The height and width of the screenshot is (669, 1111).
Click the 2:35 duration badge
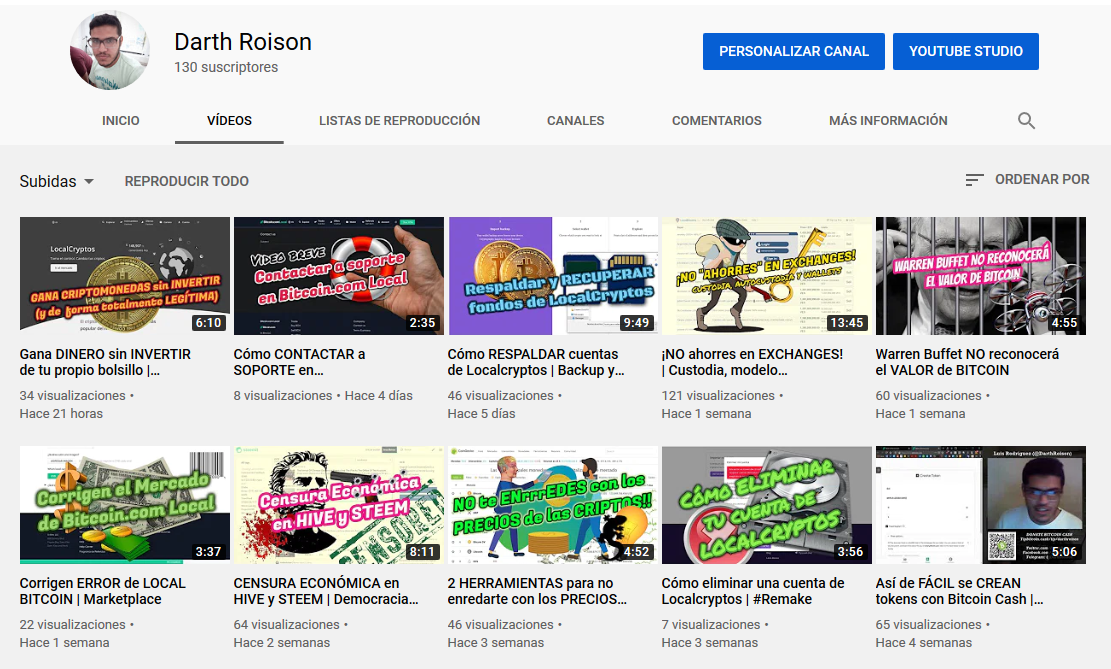(x=422, y=323)
